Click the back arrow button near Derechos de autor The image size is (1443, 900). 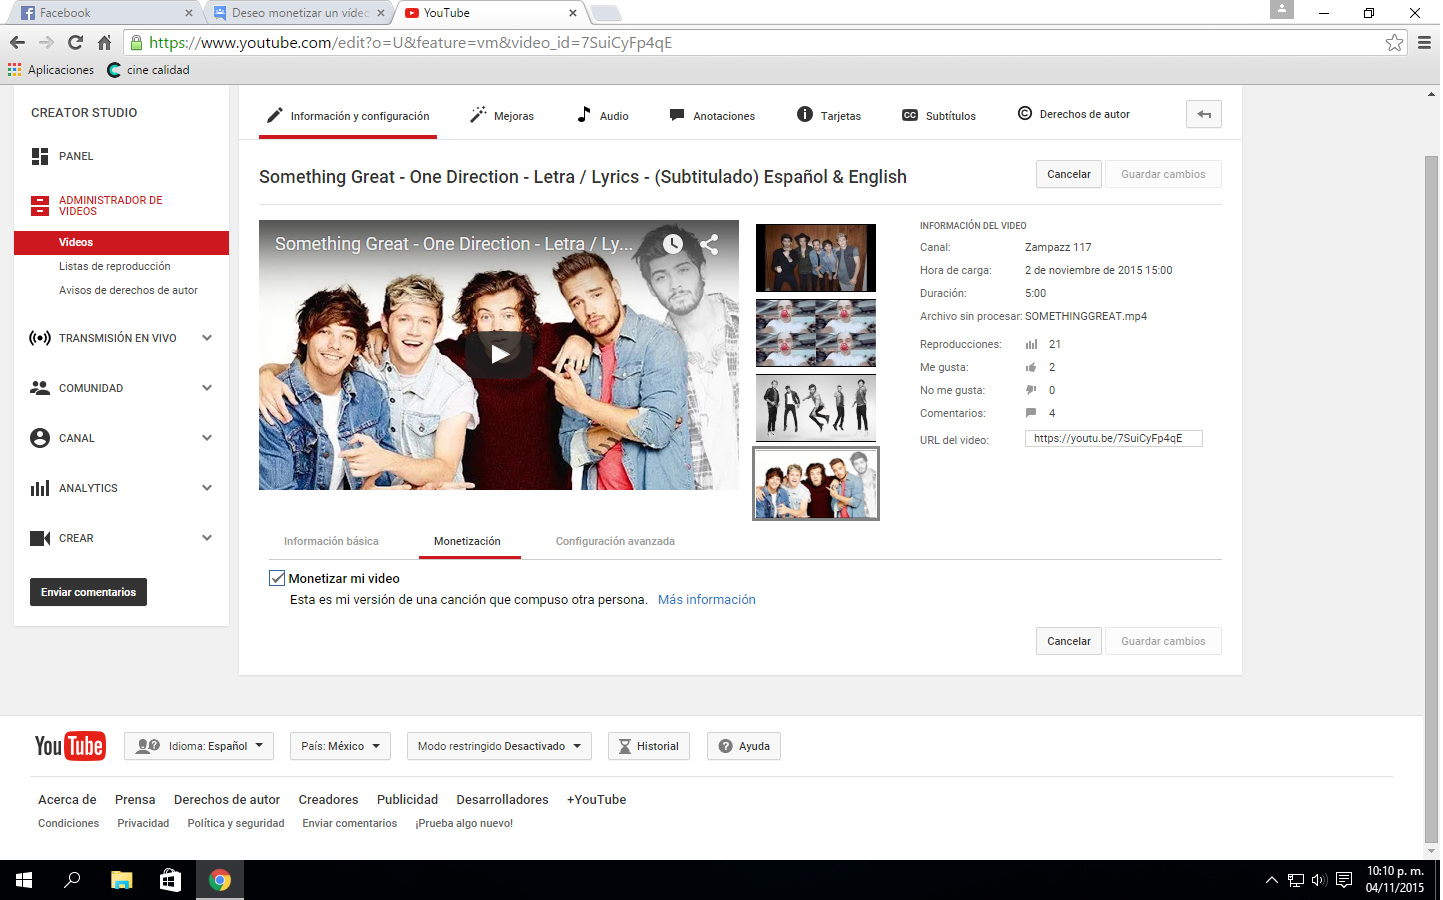coord(1204,114)
